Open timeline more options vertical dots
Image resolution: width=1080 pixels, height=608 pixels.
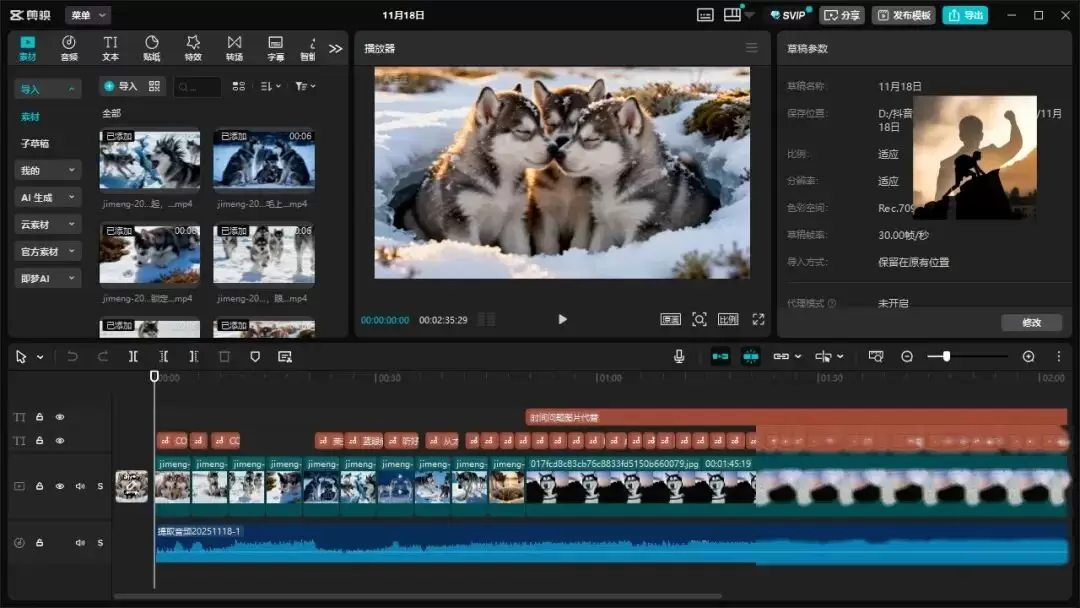(1059, 356)
